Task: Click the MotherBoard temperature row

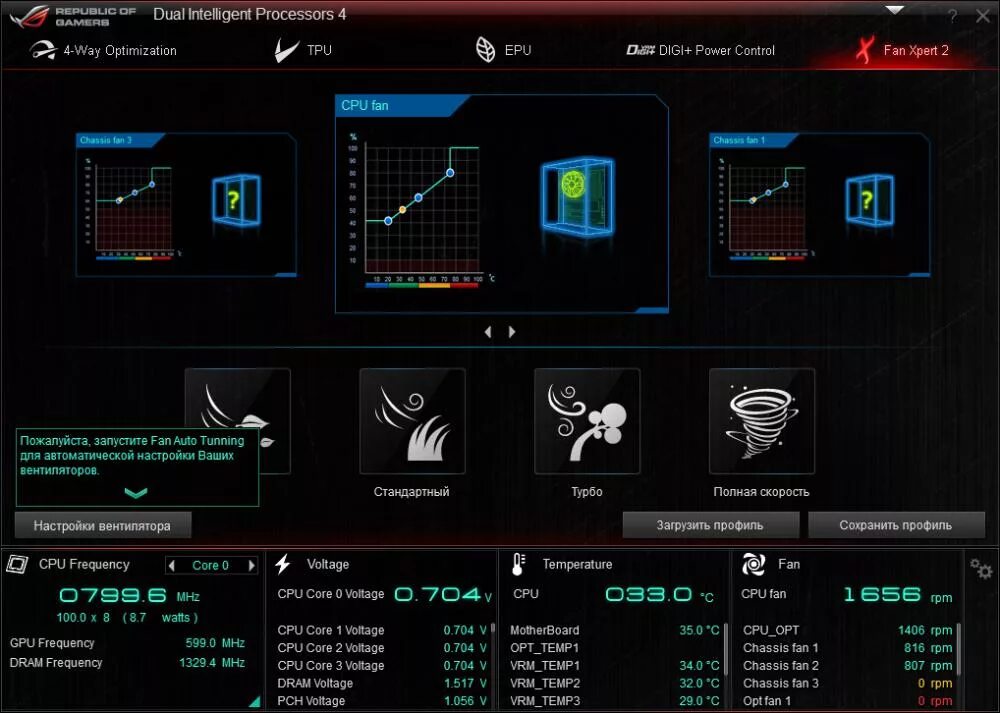Action: point(615,630)
